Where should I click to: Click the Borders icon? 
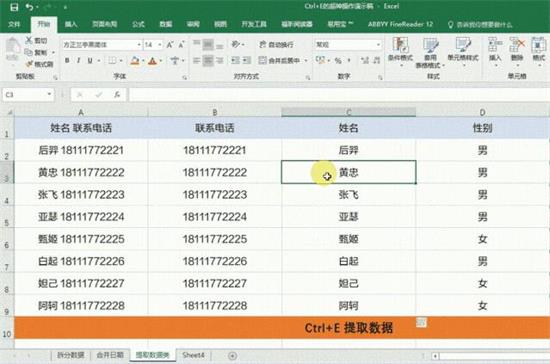(x=112, y=61)
